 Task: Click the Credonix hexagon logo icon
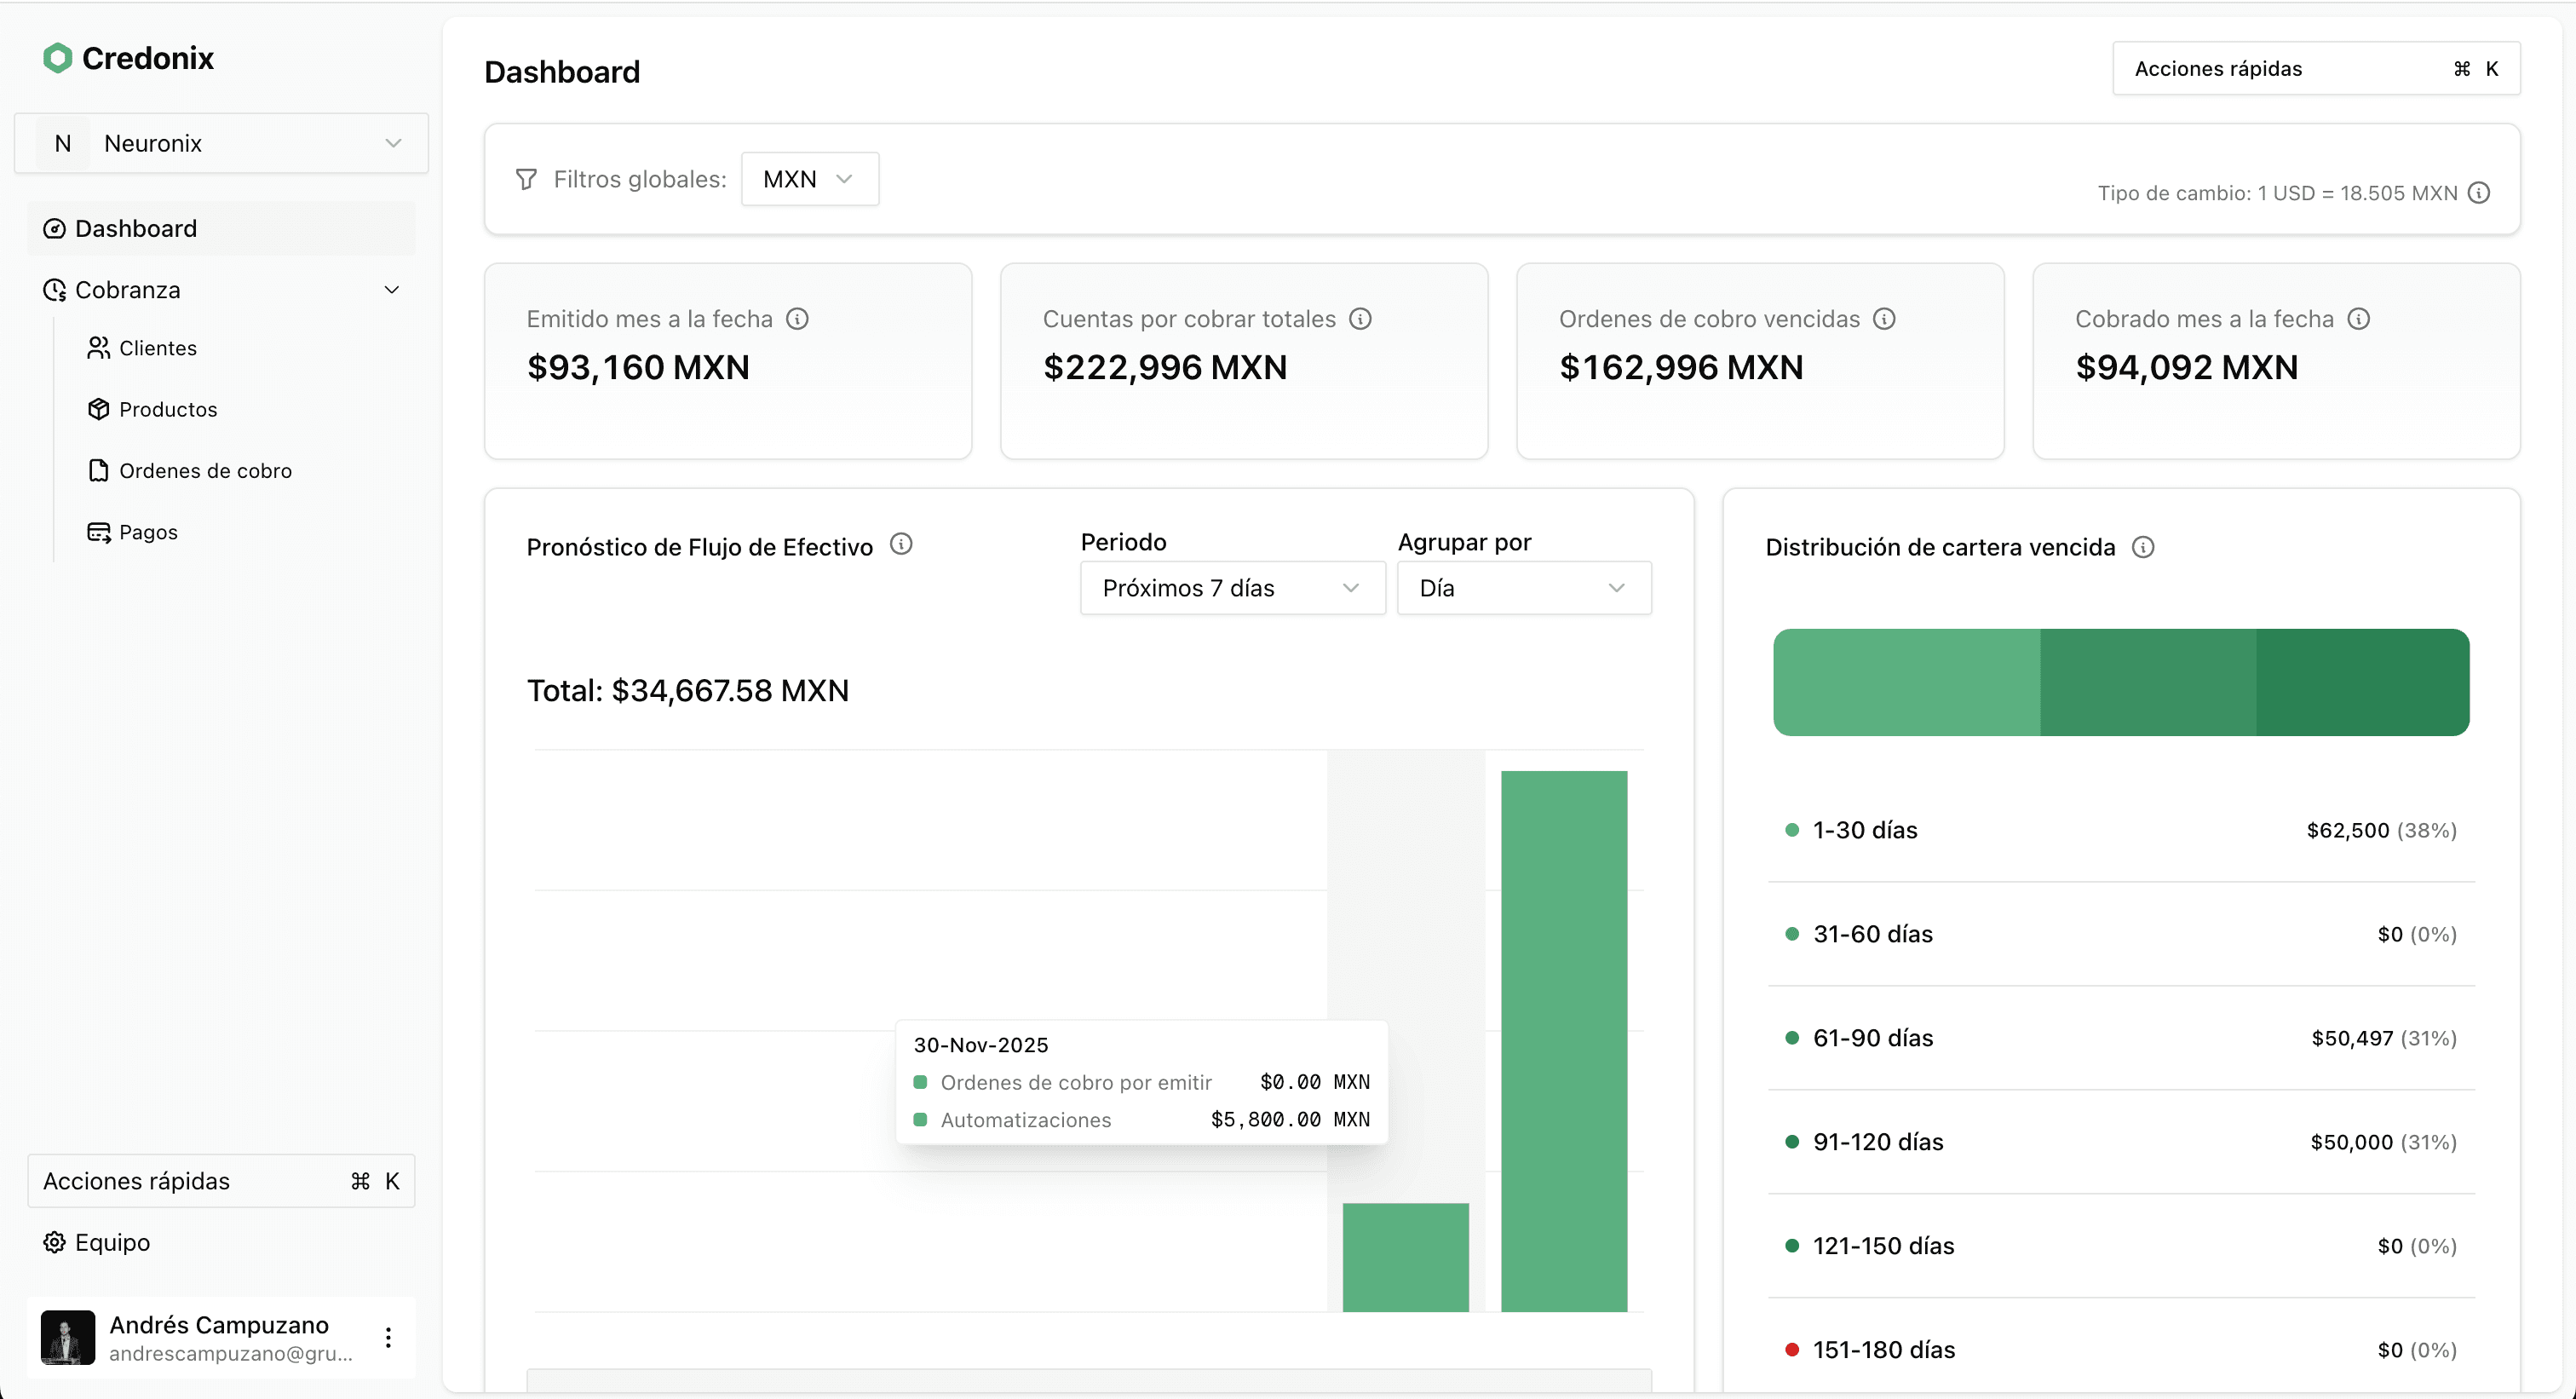(x=58, y=58)
